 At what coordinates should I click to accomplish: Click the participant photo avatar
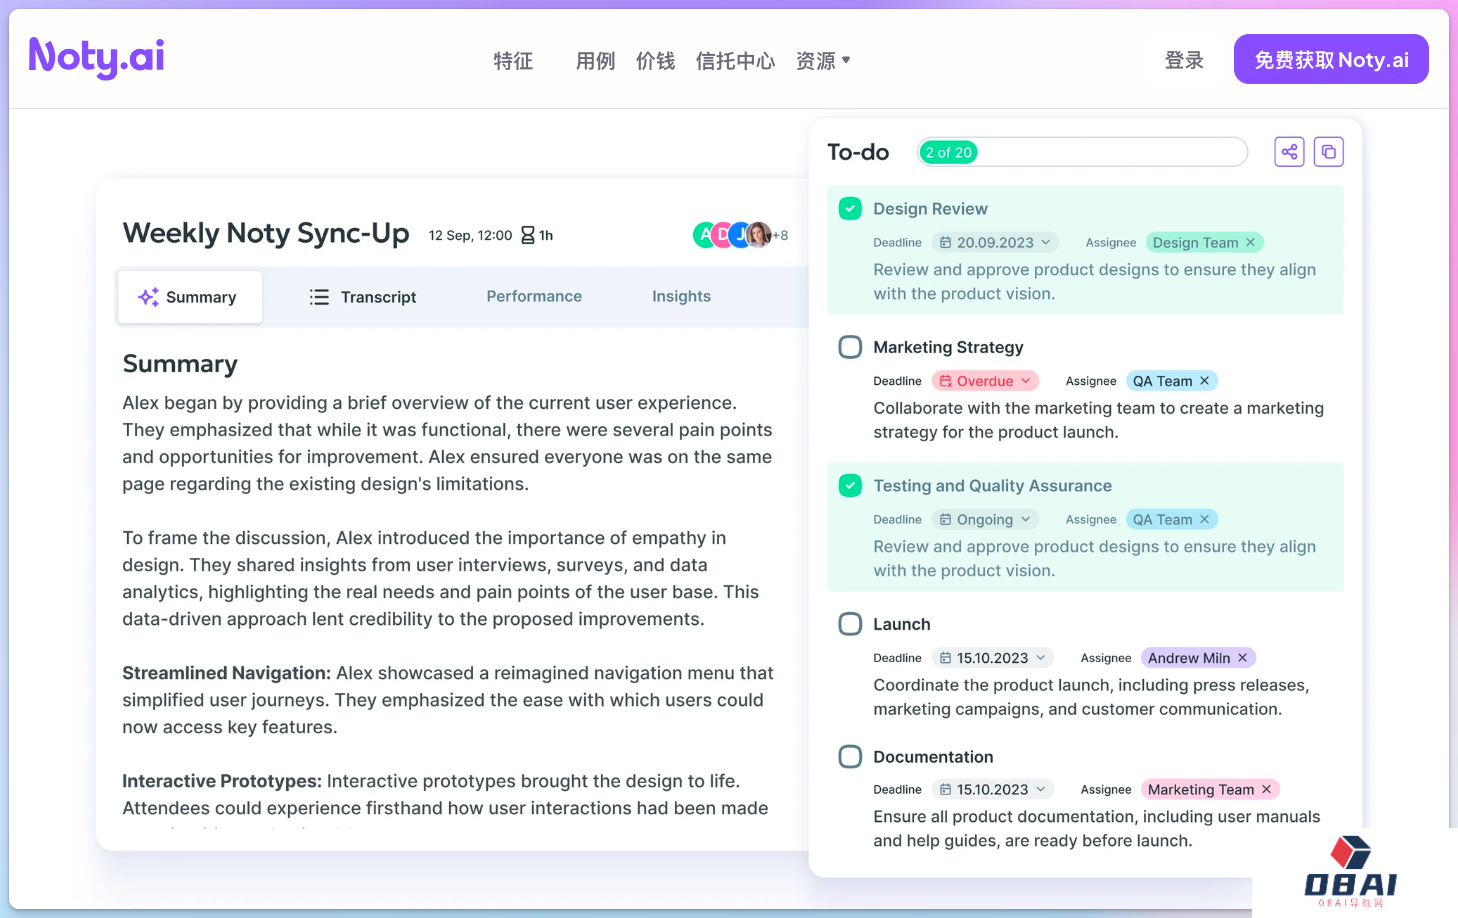click(759, 235)
